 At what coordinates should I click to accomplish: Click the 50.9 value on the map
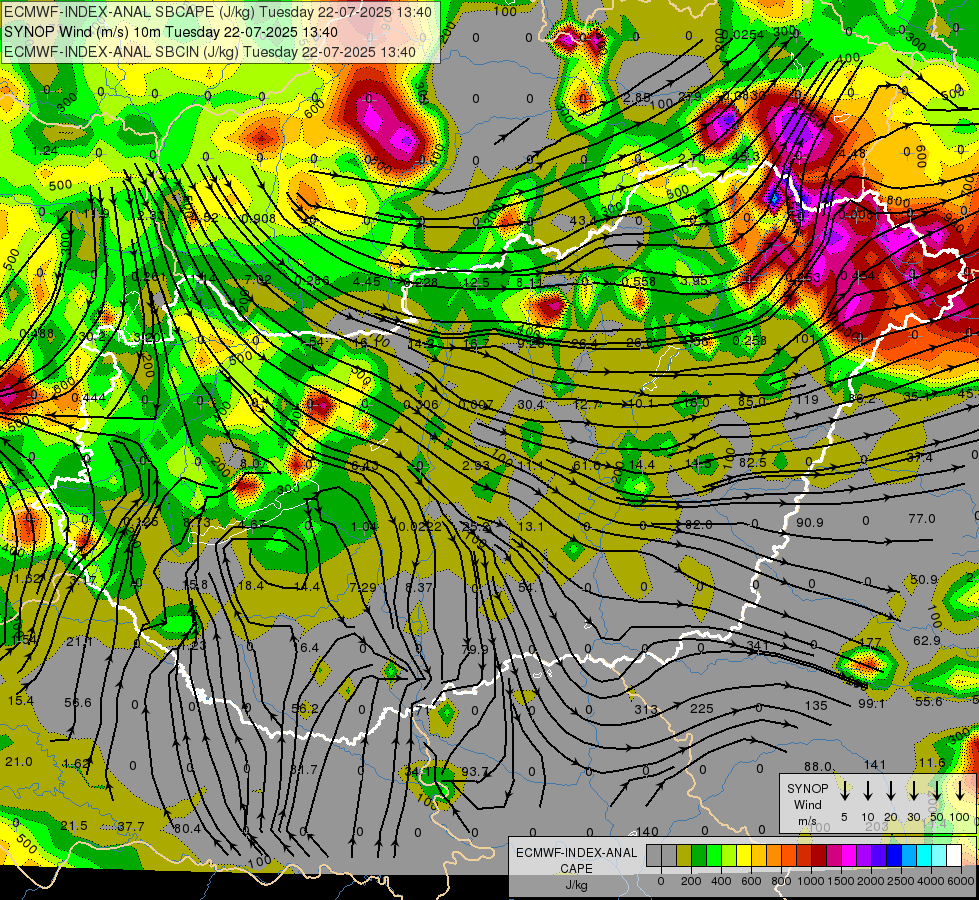(923, 580)
